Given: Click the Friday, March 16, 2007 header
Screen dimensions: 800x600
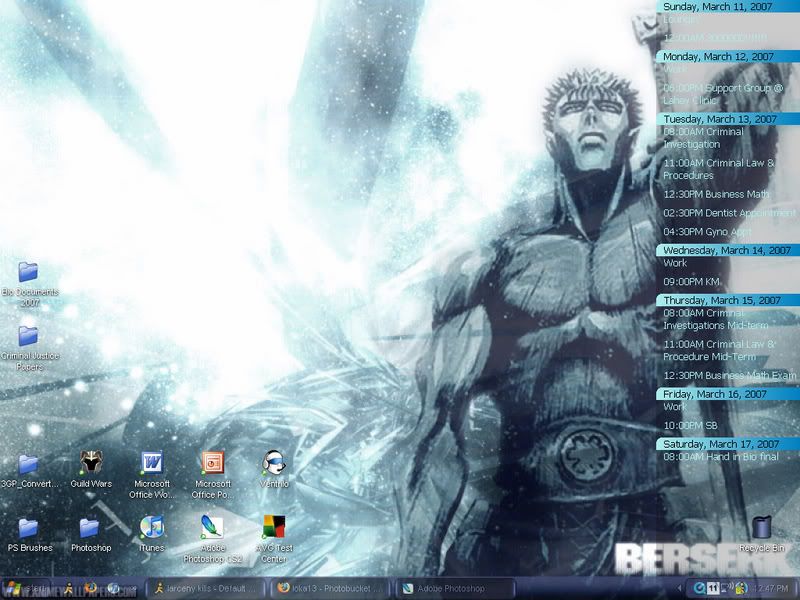Looking at the screenshot, I should tap(728, 394).
